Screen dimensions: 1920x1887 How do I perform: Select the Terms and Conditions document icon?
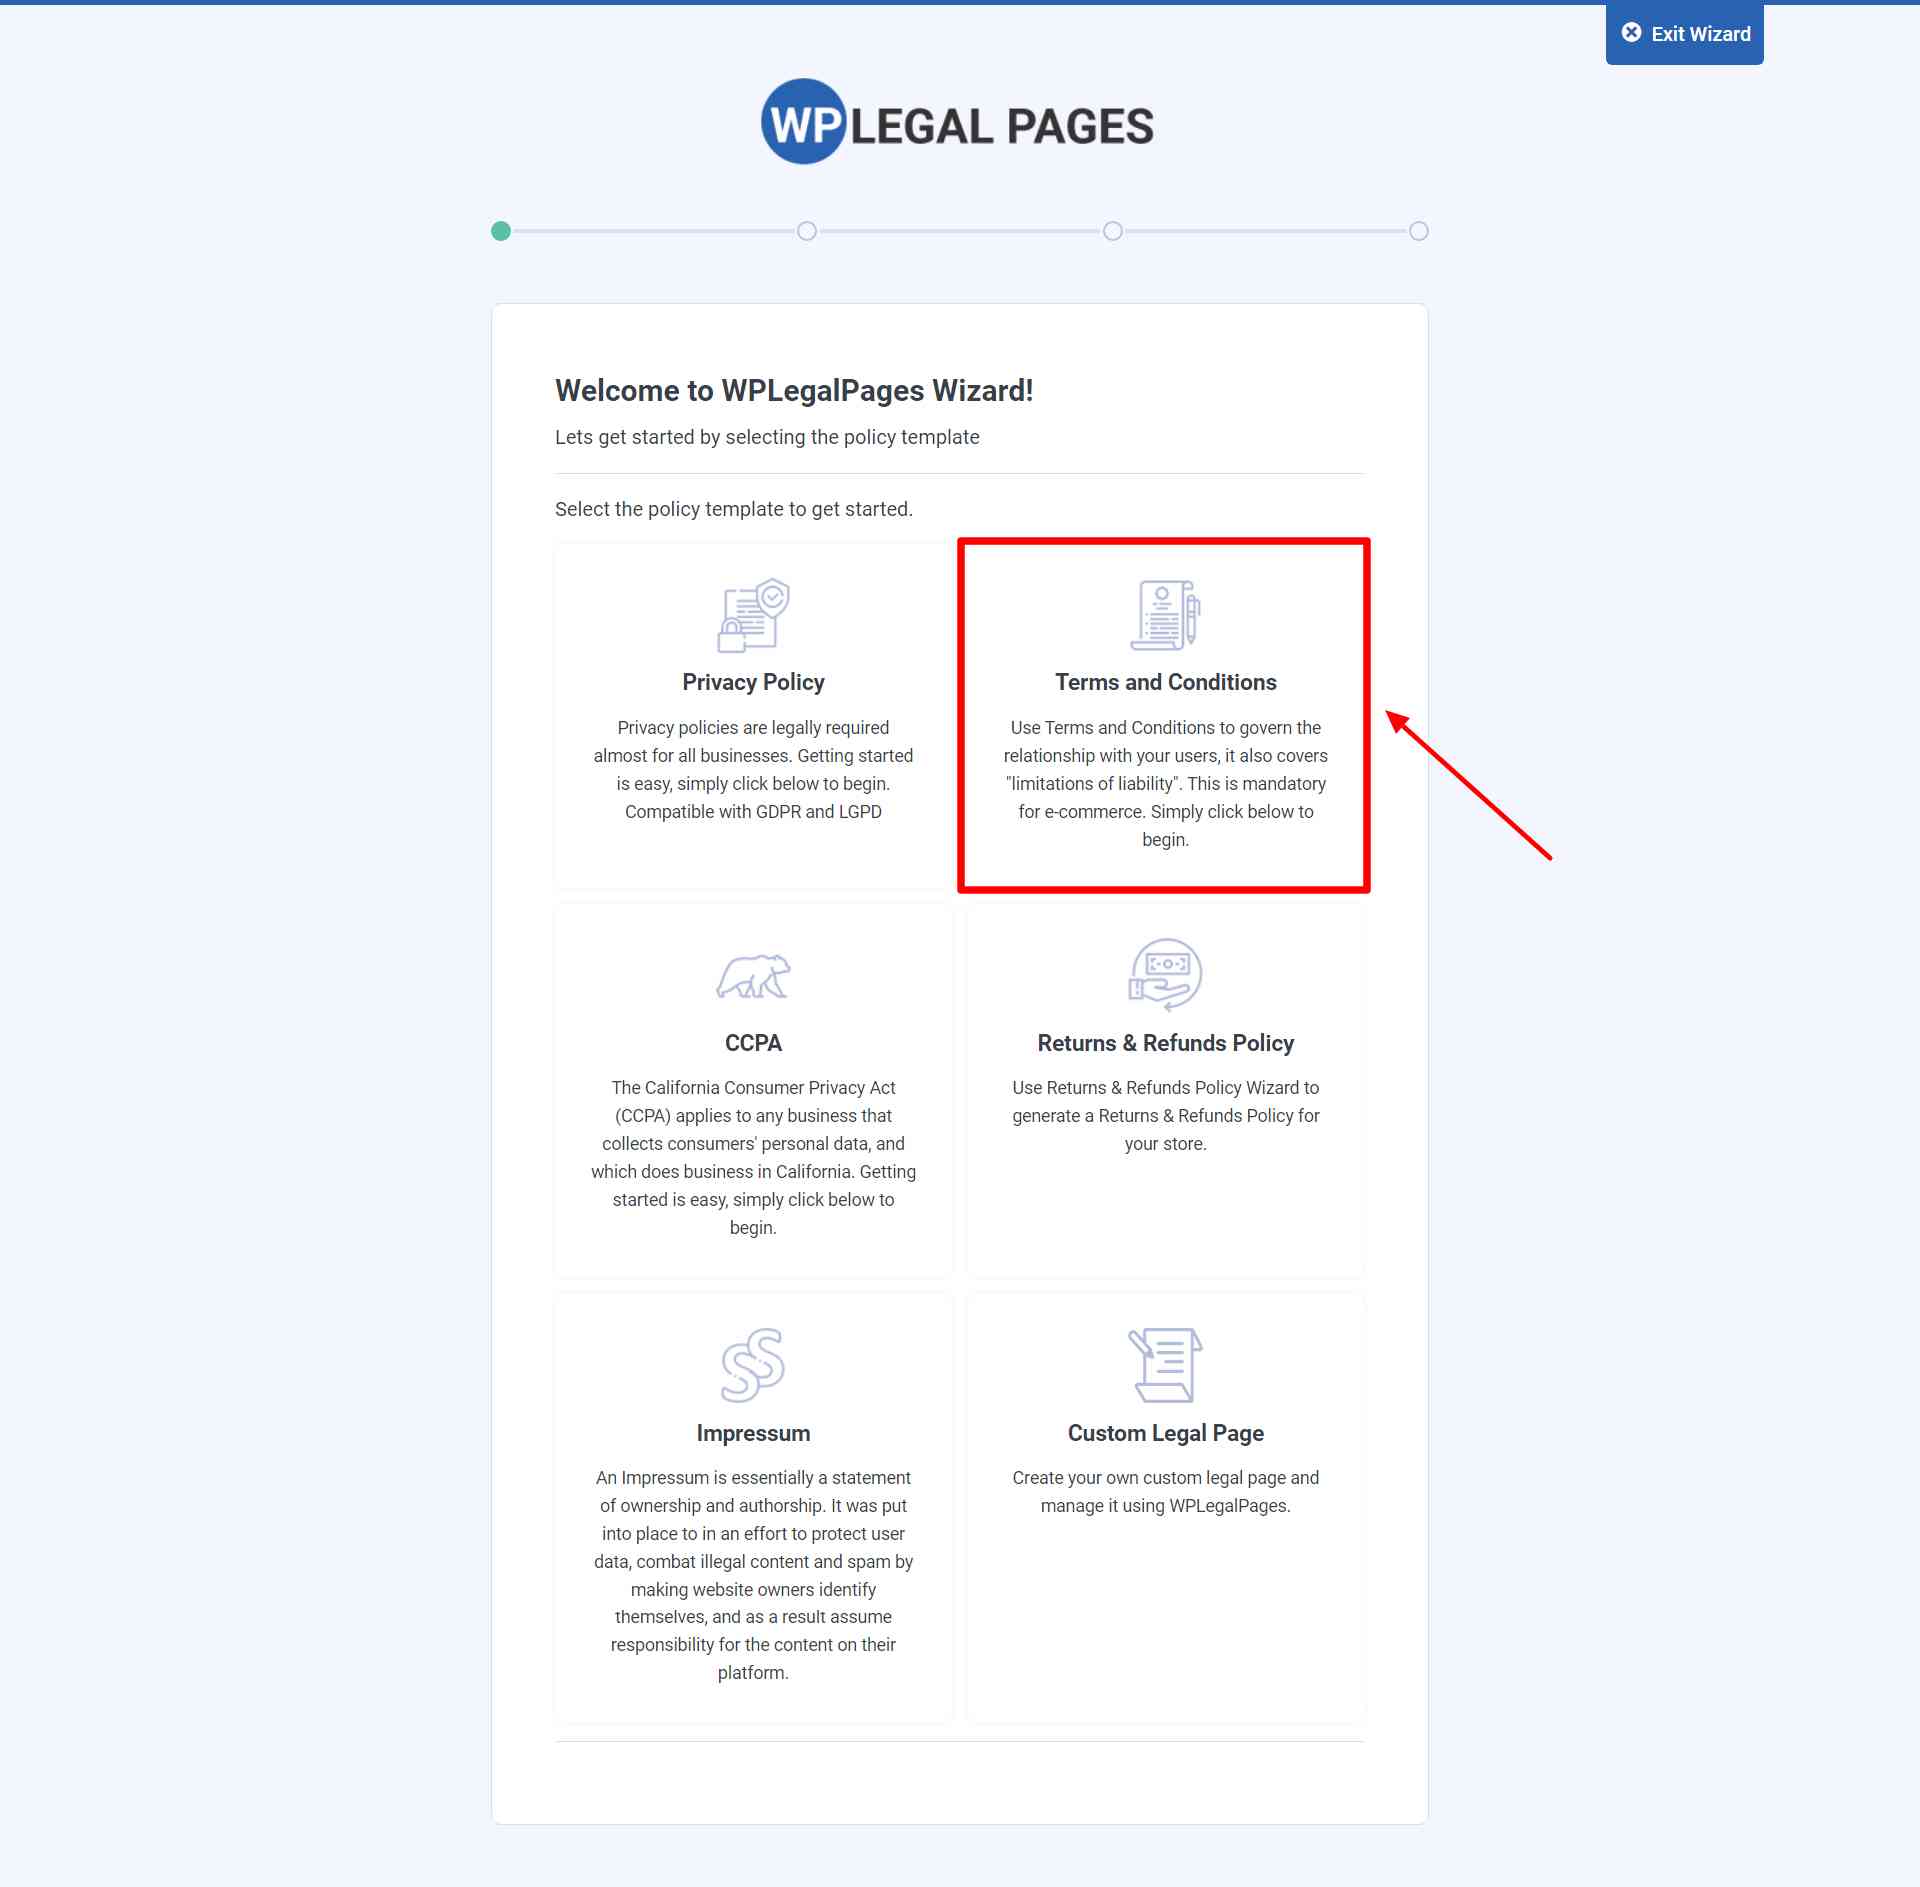point(1166,615)
